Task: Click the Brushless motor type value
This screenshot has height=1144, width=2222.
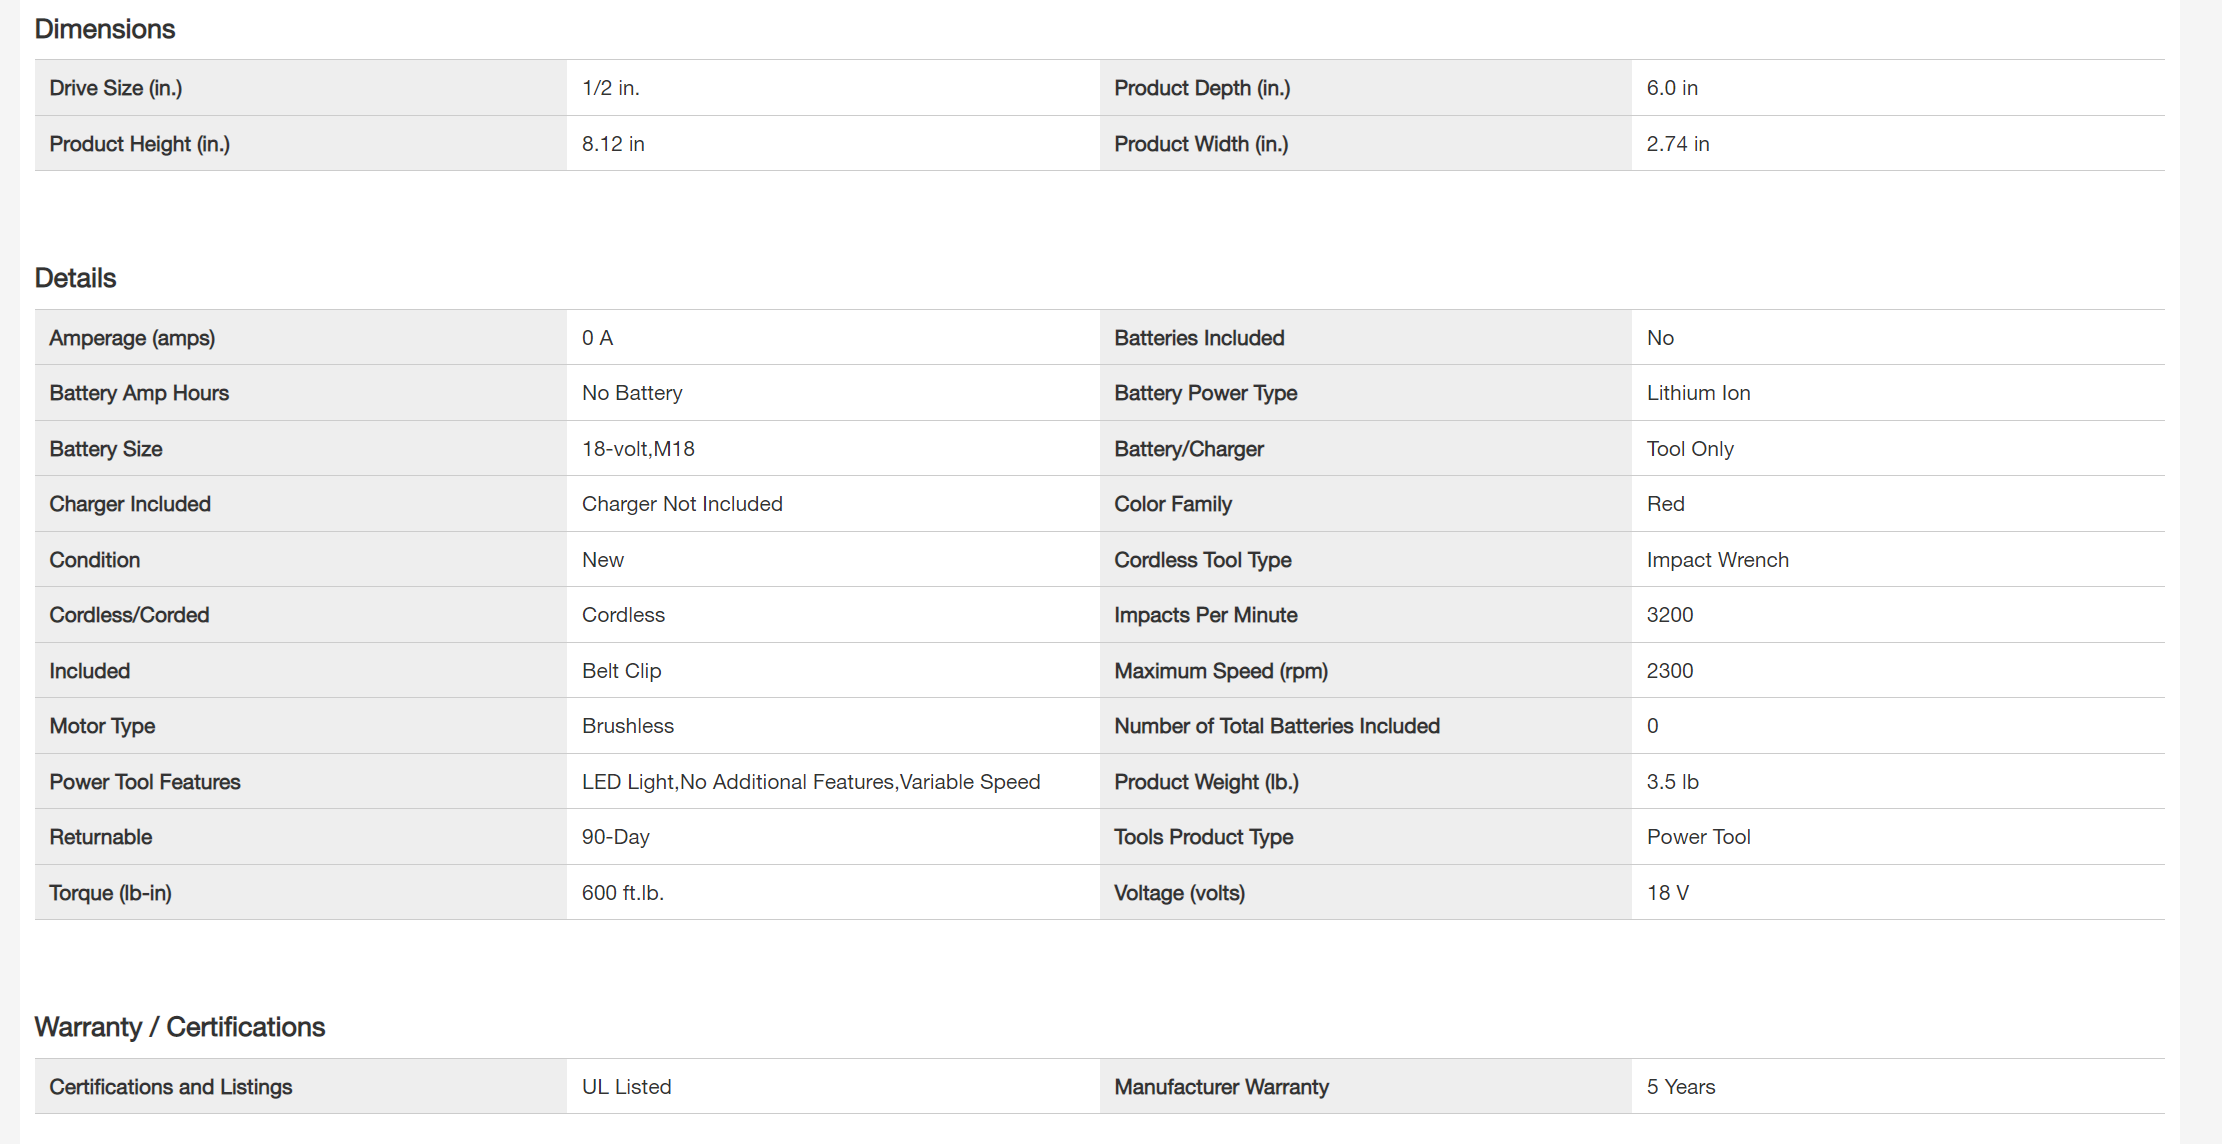Action: tap(628, 726)
